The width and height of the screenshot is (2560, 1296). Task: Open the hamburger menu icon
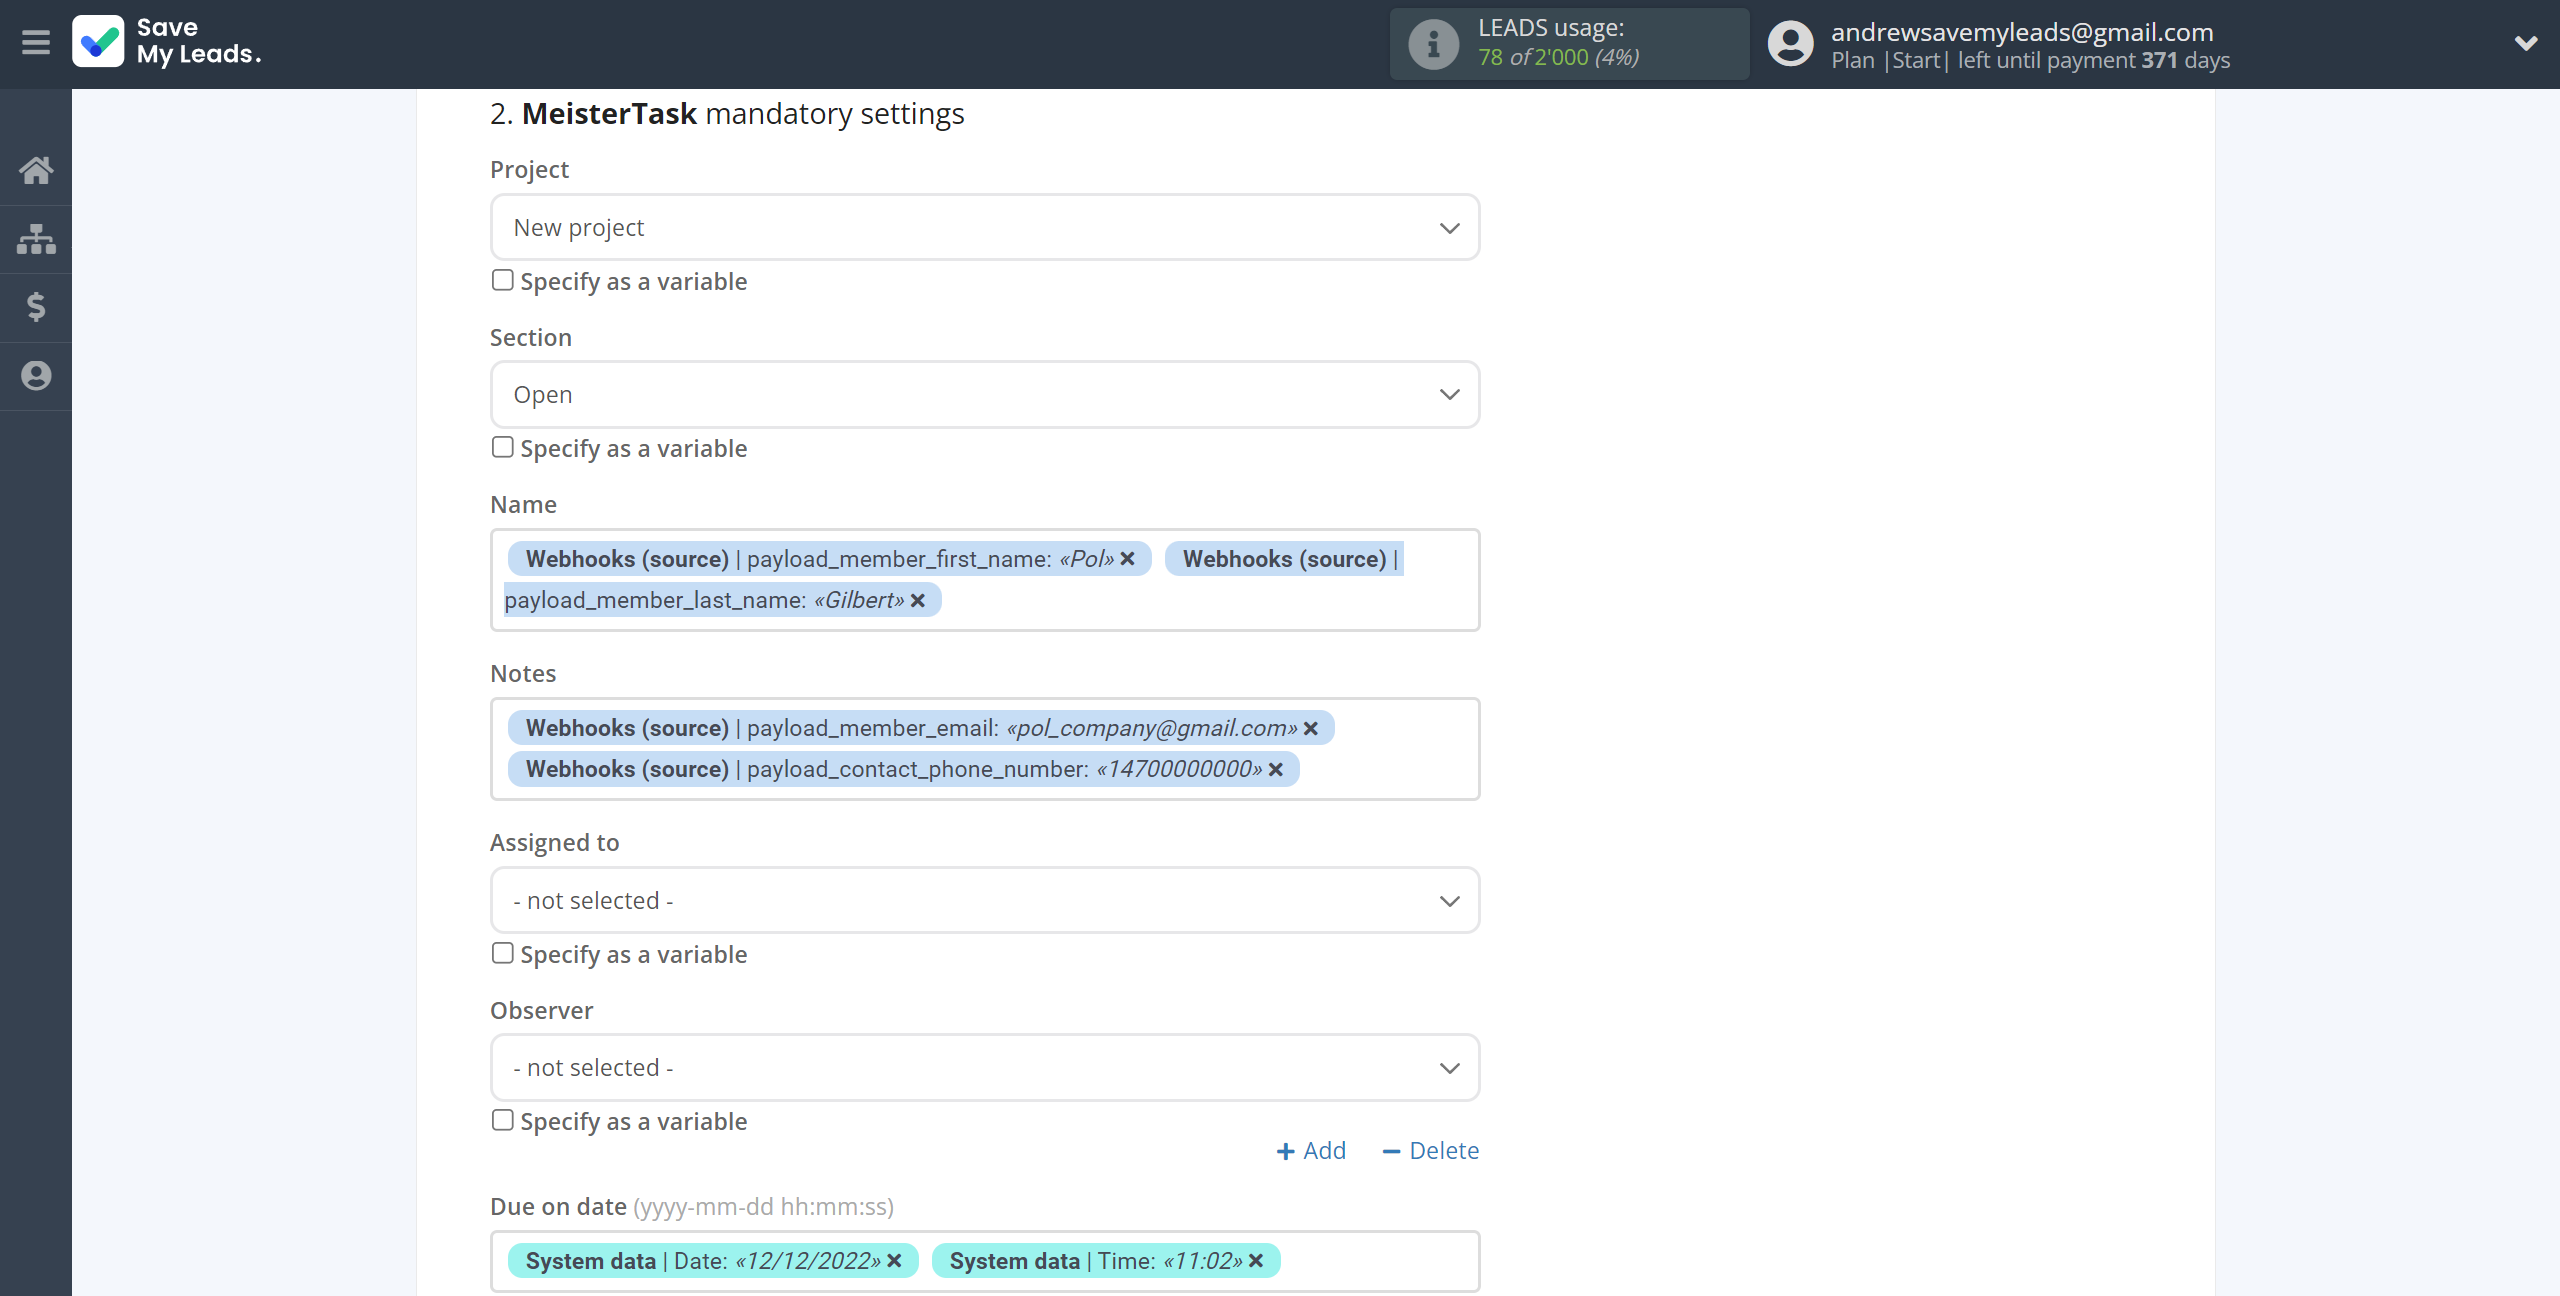[36, 43]
